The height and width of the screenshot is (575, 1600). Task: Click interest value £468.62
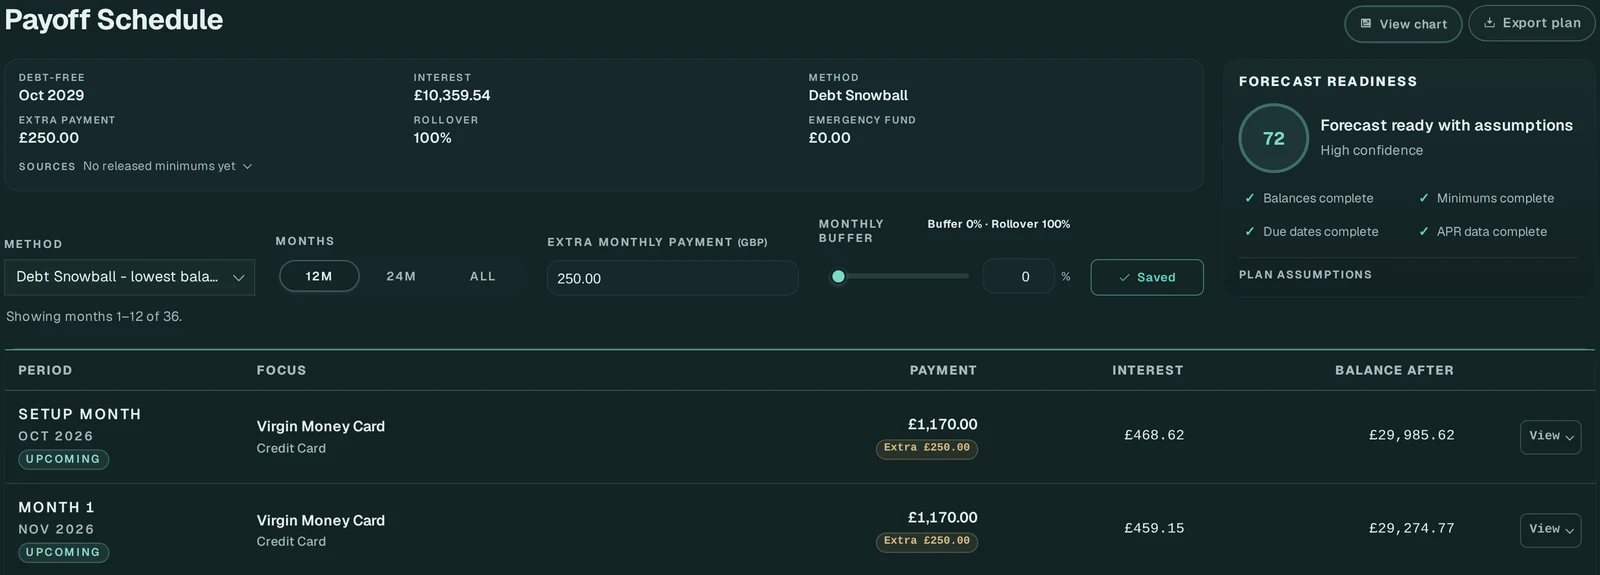point(1154,435)
